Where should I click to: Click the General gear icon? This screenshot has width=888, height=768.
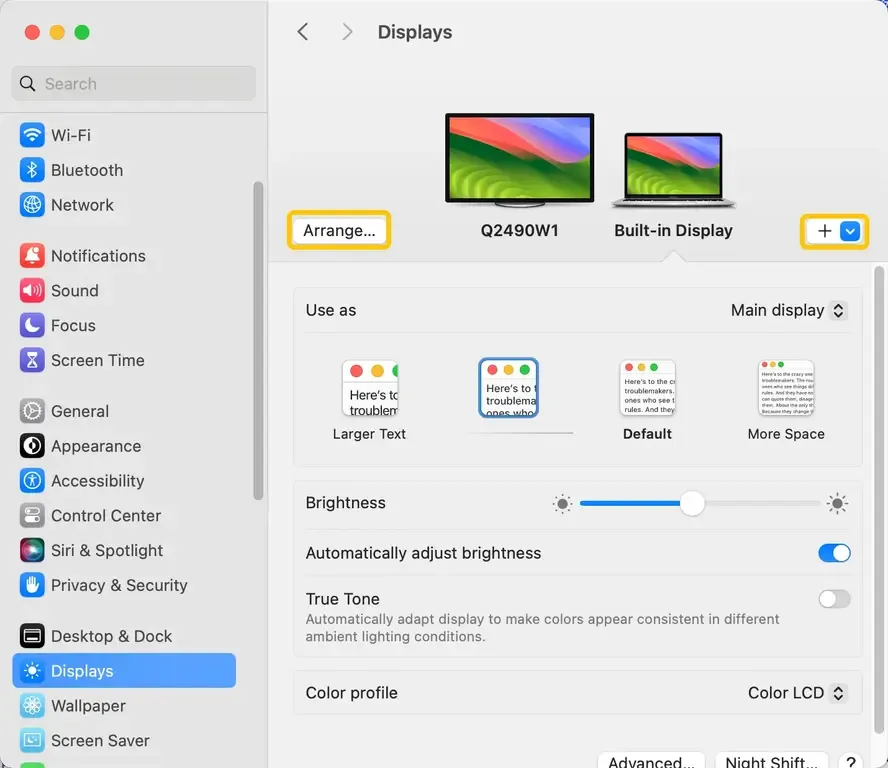(x=32, y=411)
